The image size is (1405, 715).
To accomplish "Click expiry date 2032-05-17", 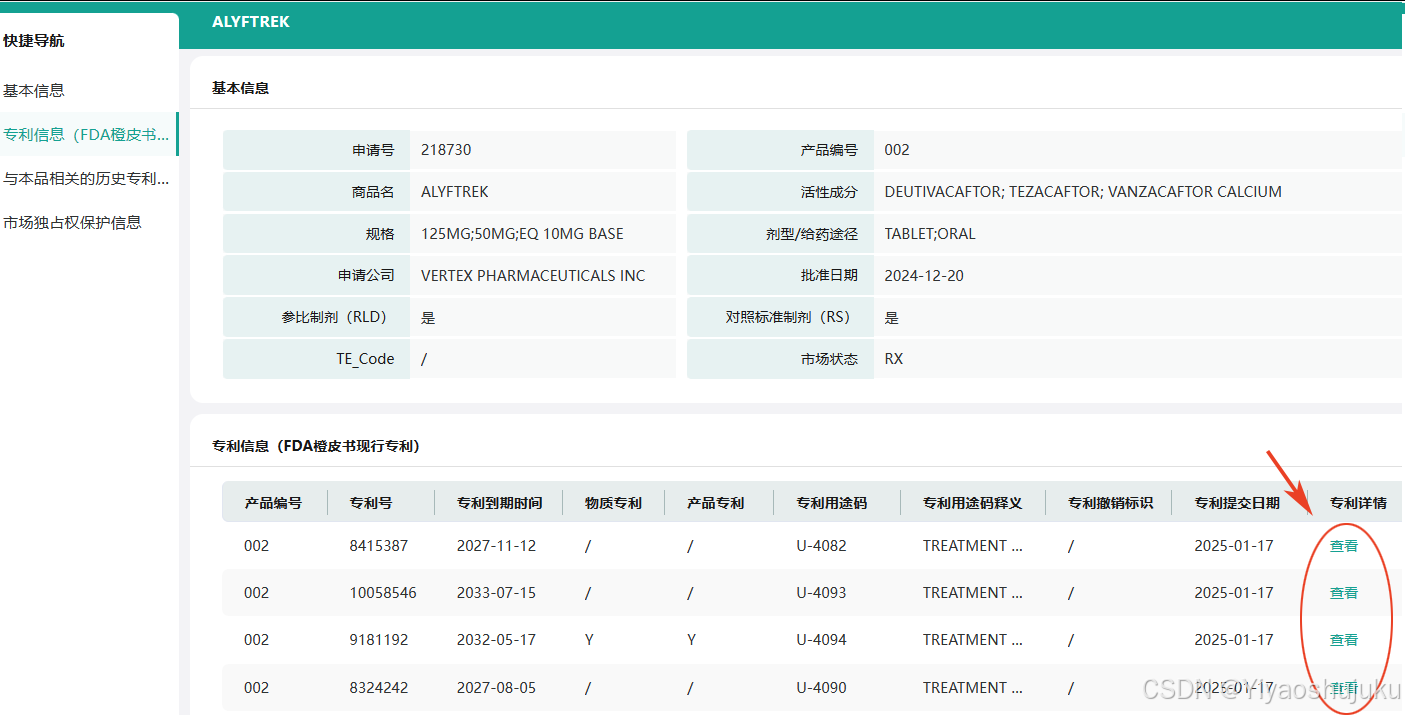I will pyautogui.click(x=496, y=640).
